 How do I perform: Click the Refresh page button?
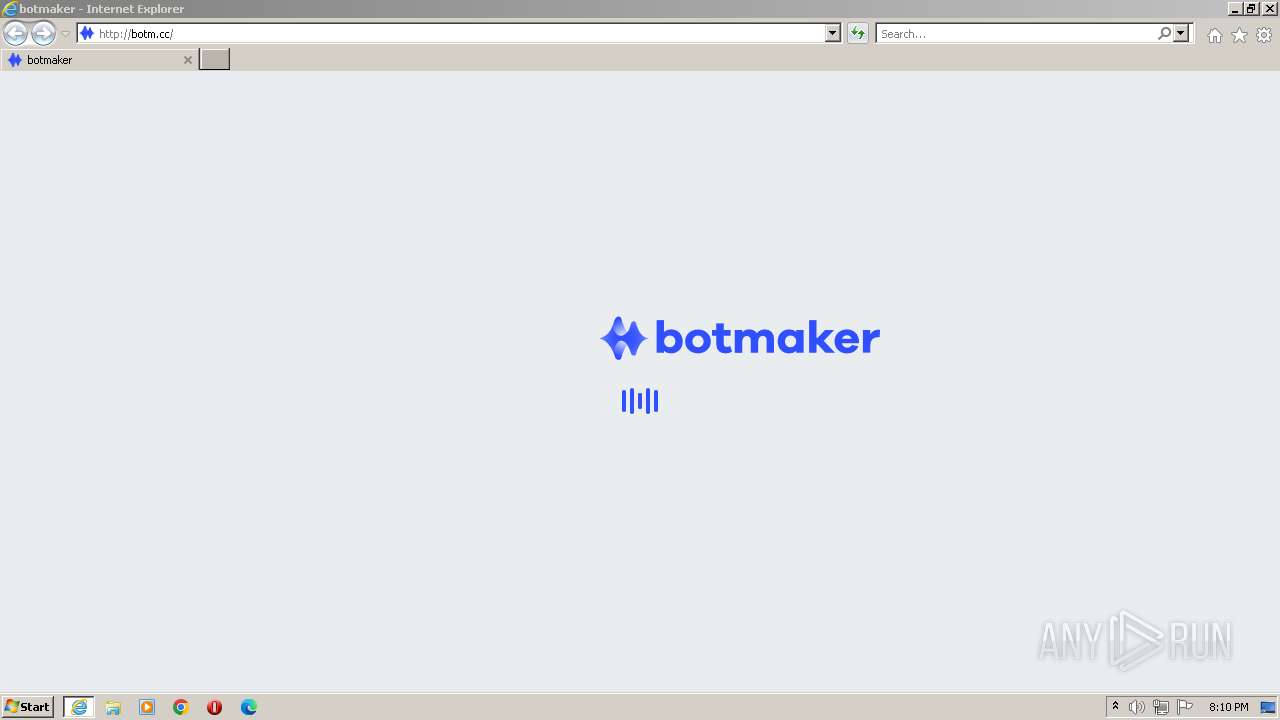[858, 33]
